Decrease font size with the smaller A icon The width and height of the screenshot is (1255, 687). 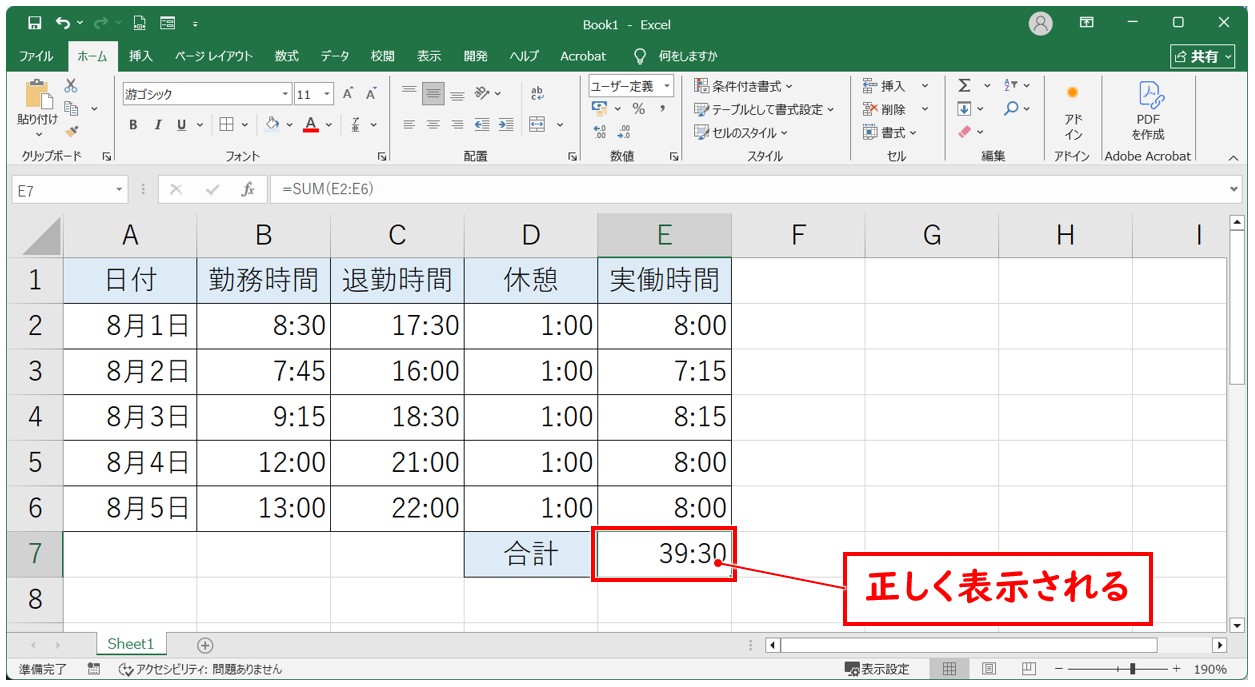(371, 94)
